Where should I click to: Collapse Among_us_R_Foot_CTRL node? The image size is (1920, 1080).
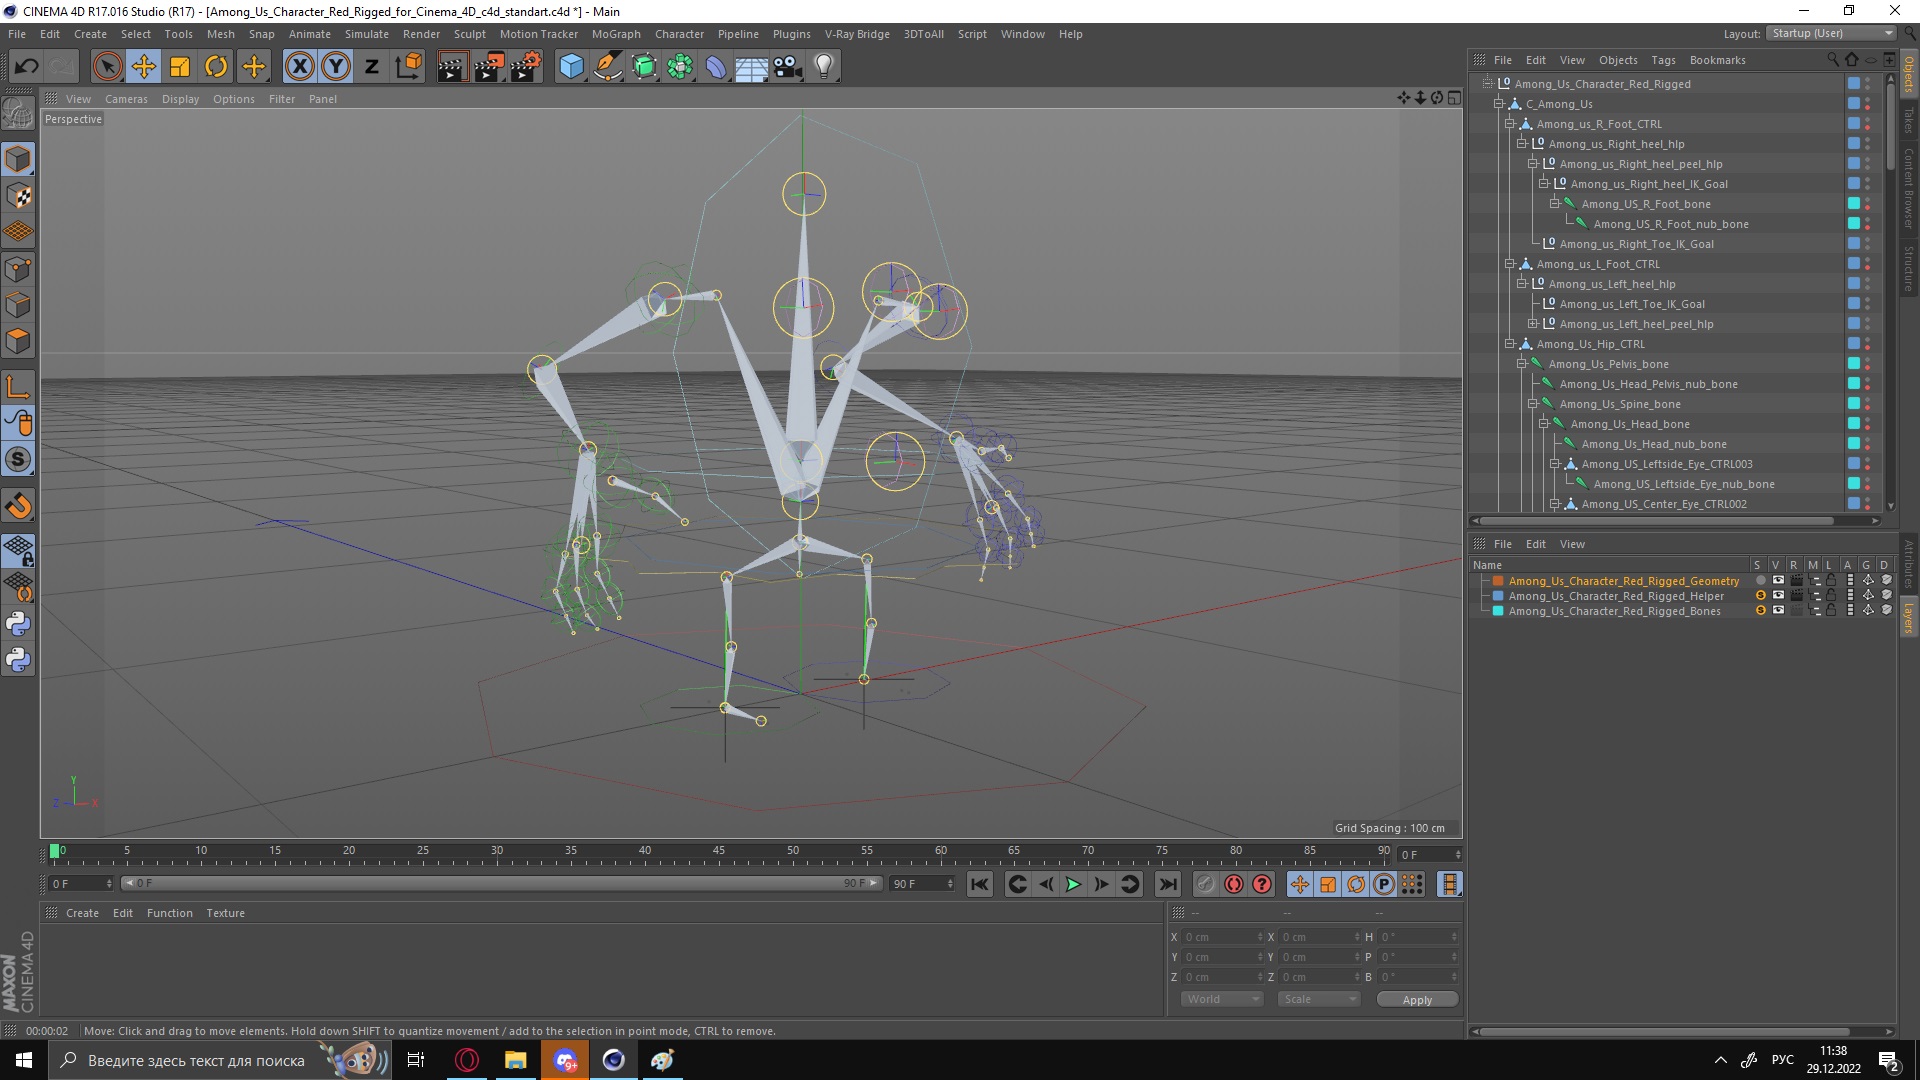[1510, 124]
